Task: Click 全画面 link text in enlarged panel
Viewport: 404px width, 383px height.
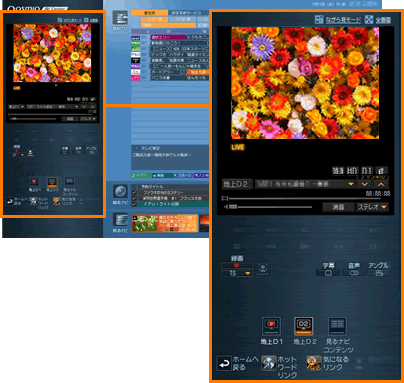Action: 383,20
